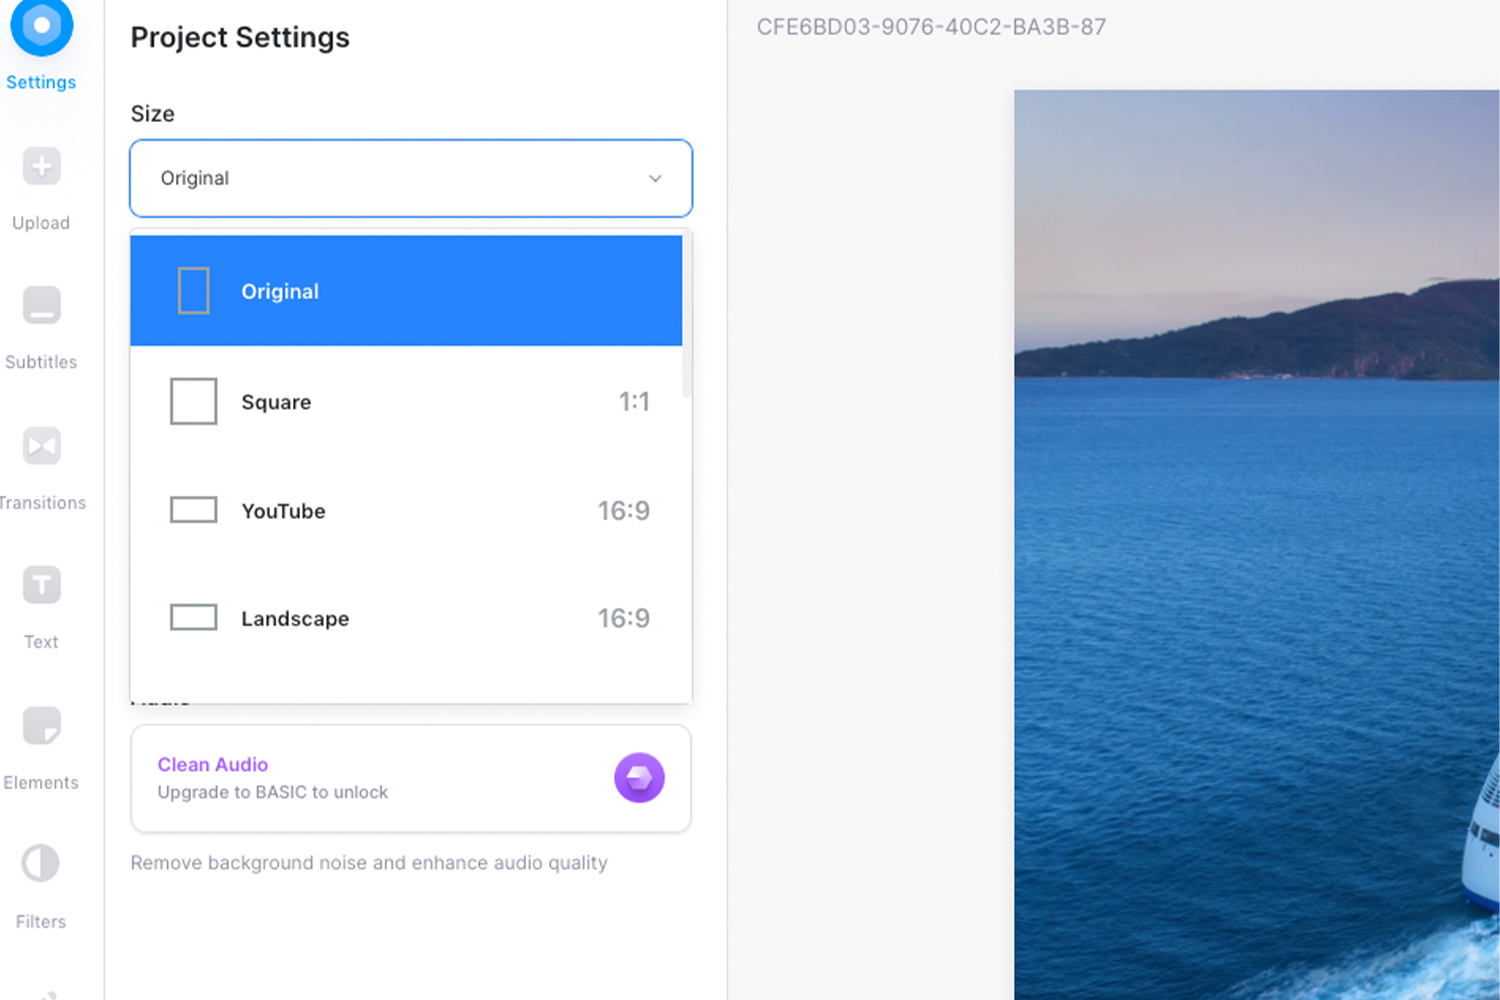
Task: Open the Transitions panel
Action: pyautogui.click(x=40, y=446)
